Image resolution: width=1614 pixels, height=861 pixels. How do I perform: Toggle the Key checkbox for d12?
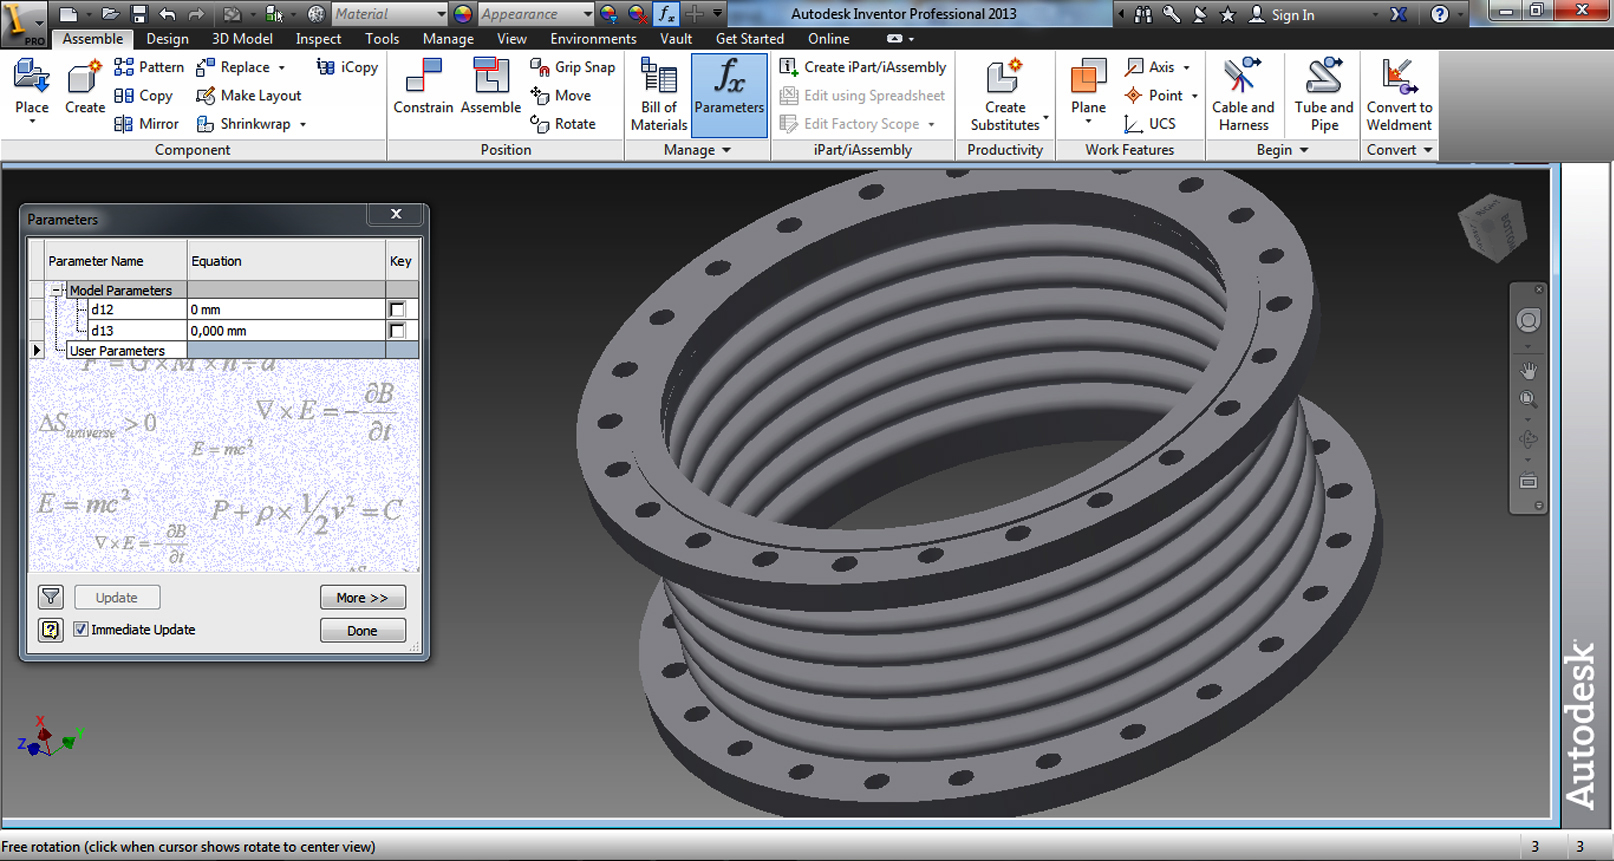(397, 310)
